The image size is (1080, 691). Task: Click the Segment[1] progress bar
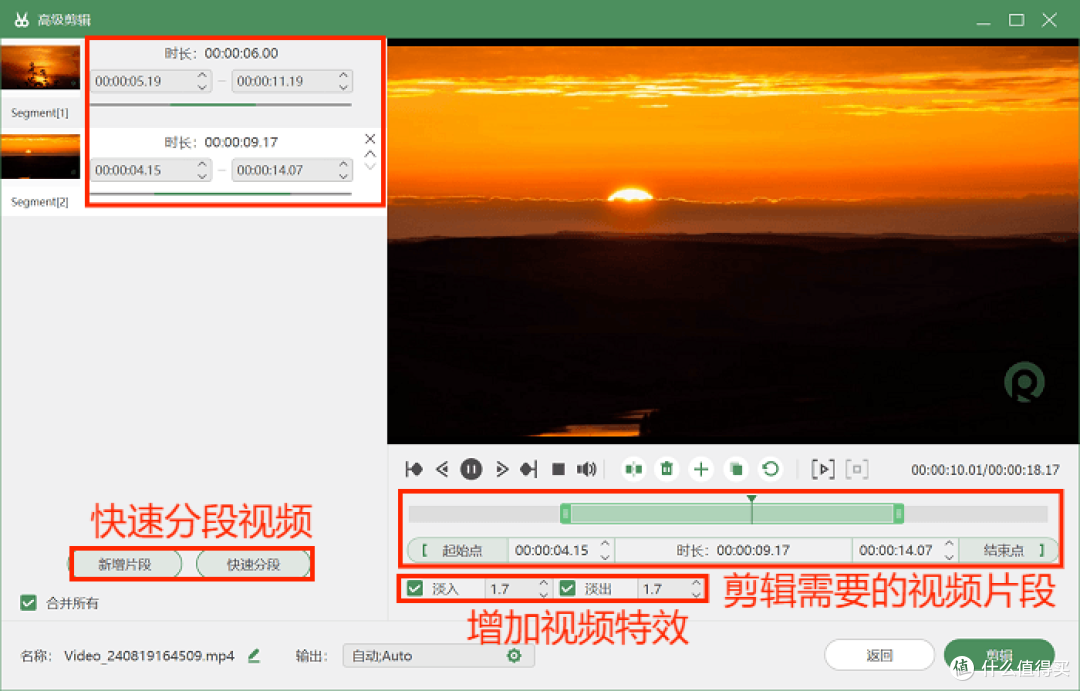[221, 105]
